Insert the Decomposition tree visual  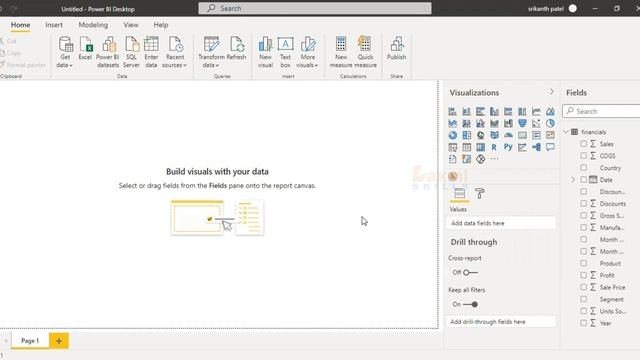[x=536, y=147]
